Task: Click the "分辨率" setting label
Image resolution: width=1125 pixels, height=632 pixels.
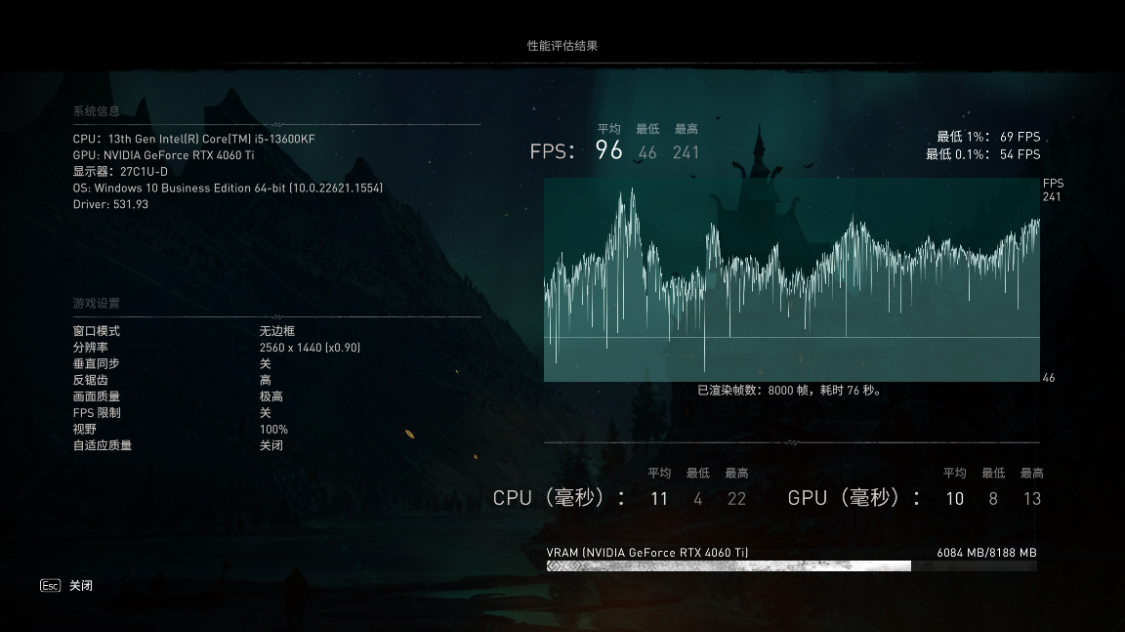Action: pos(90,347)
